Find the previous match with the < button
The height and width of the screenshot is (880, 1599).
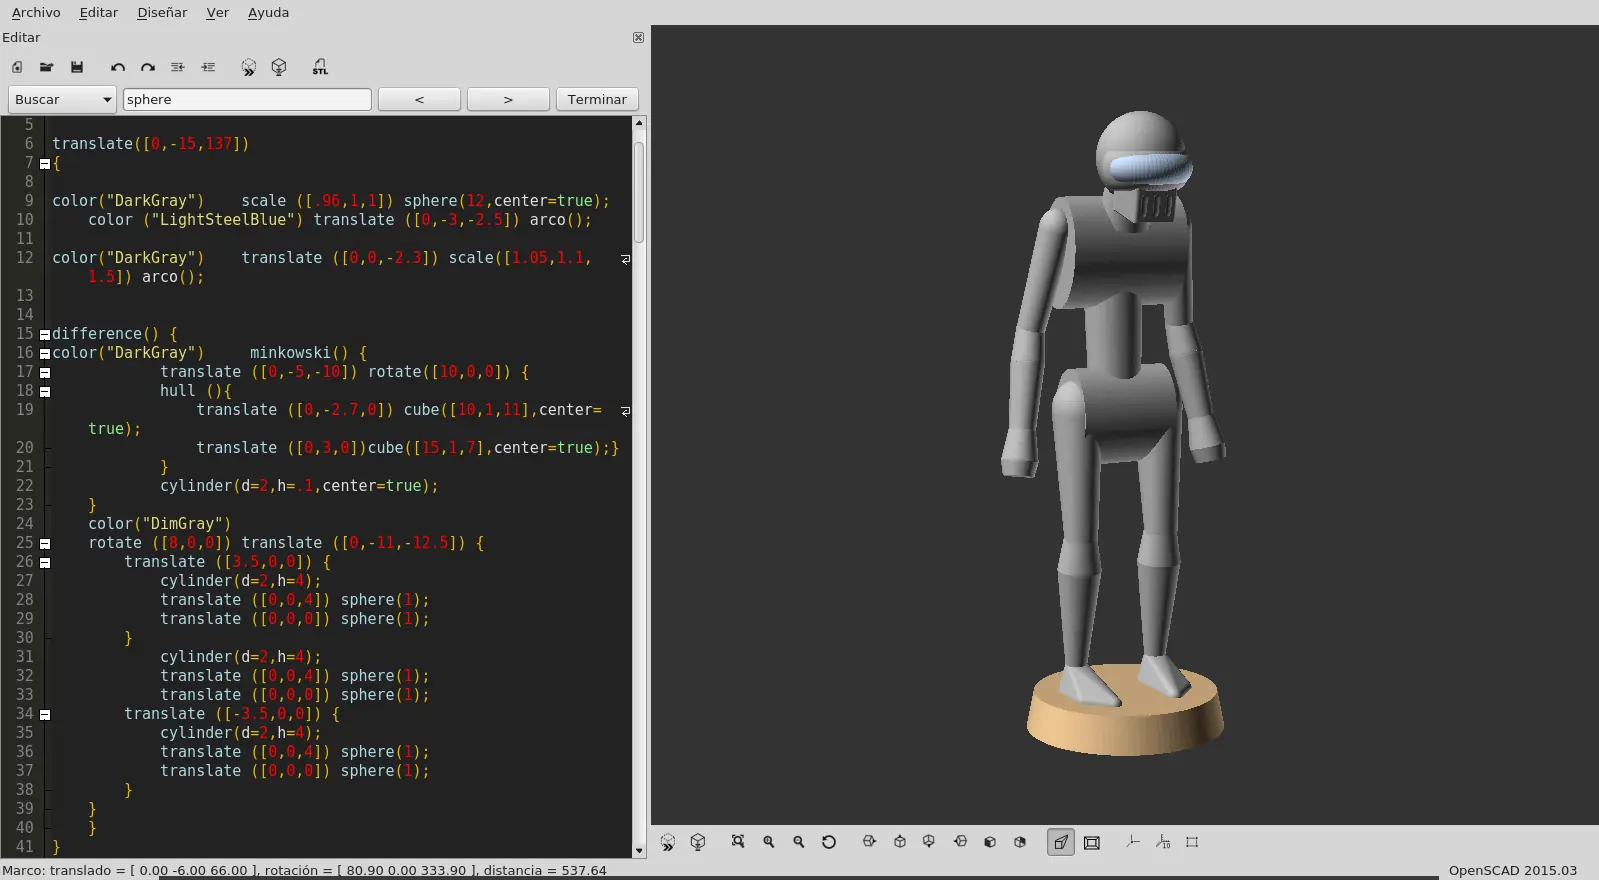tap(419, 99)
